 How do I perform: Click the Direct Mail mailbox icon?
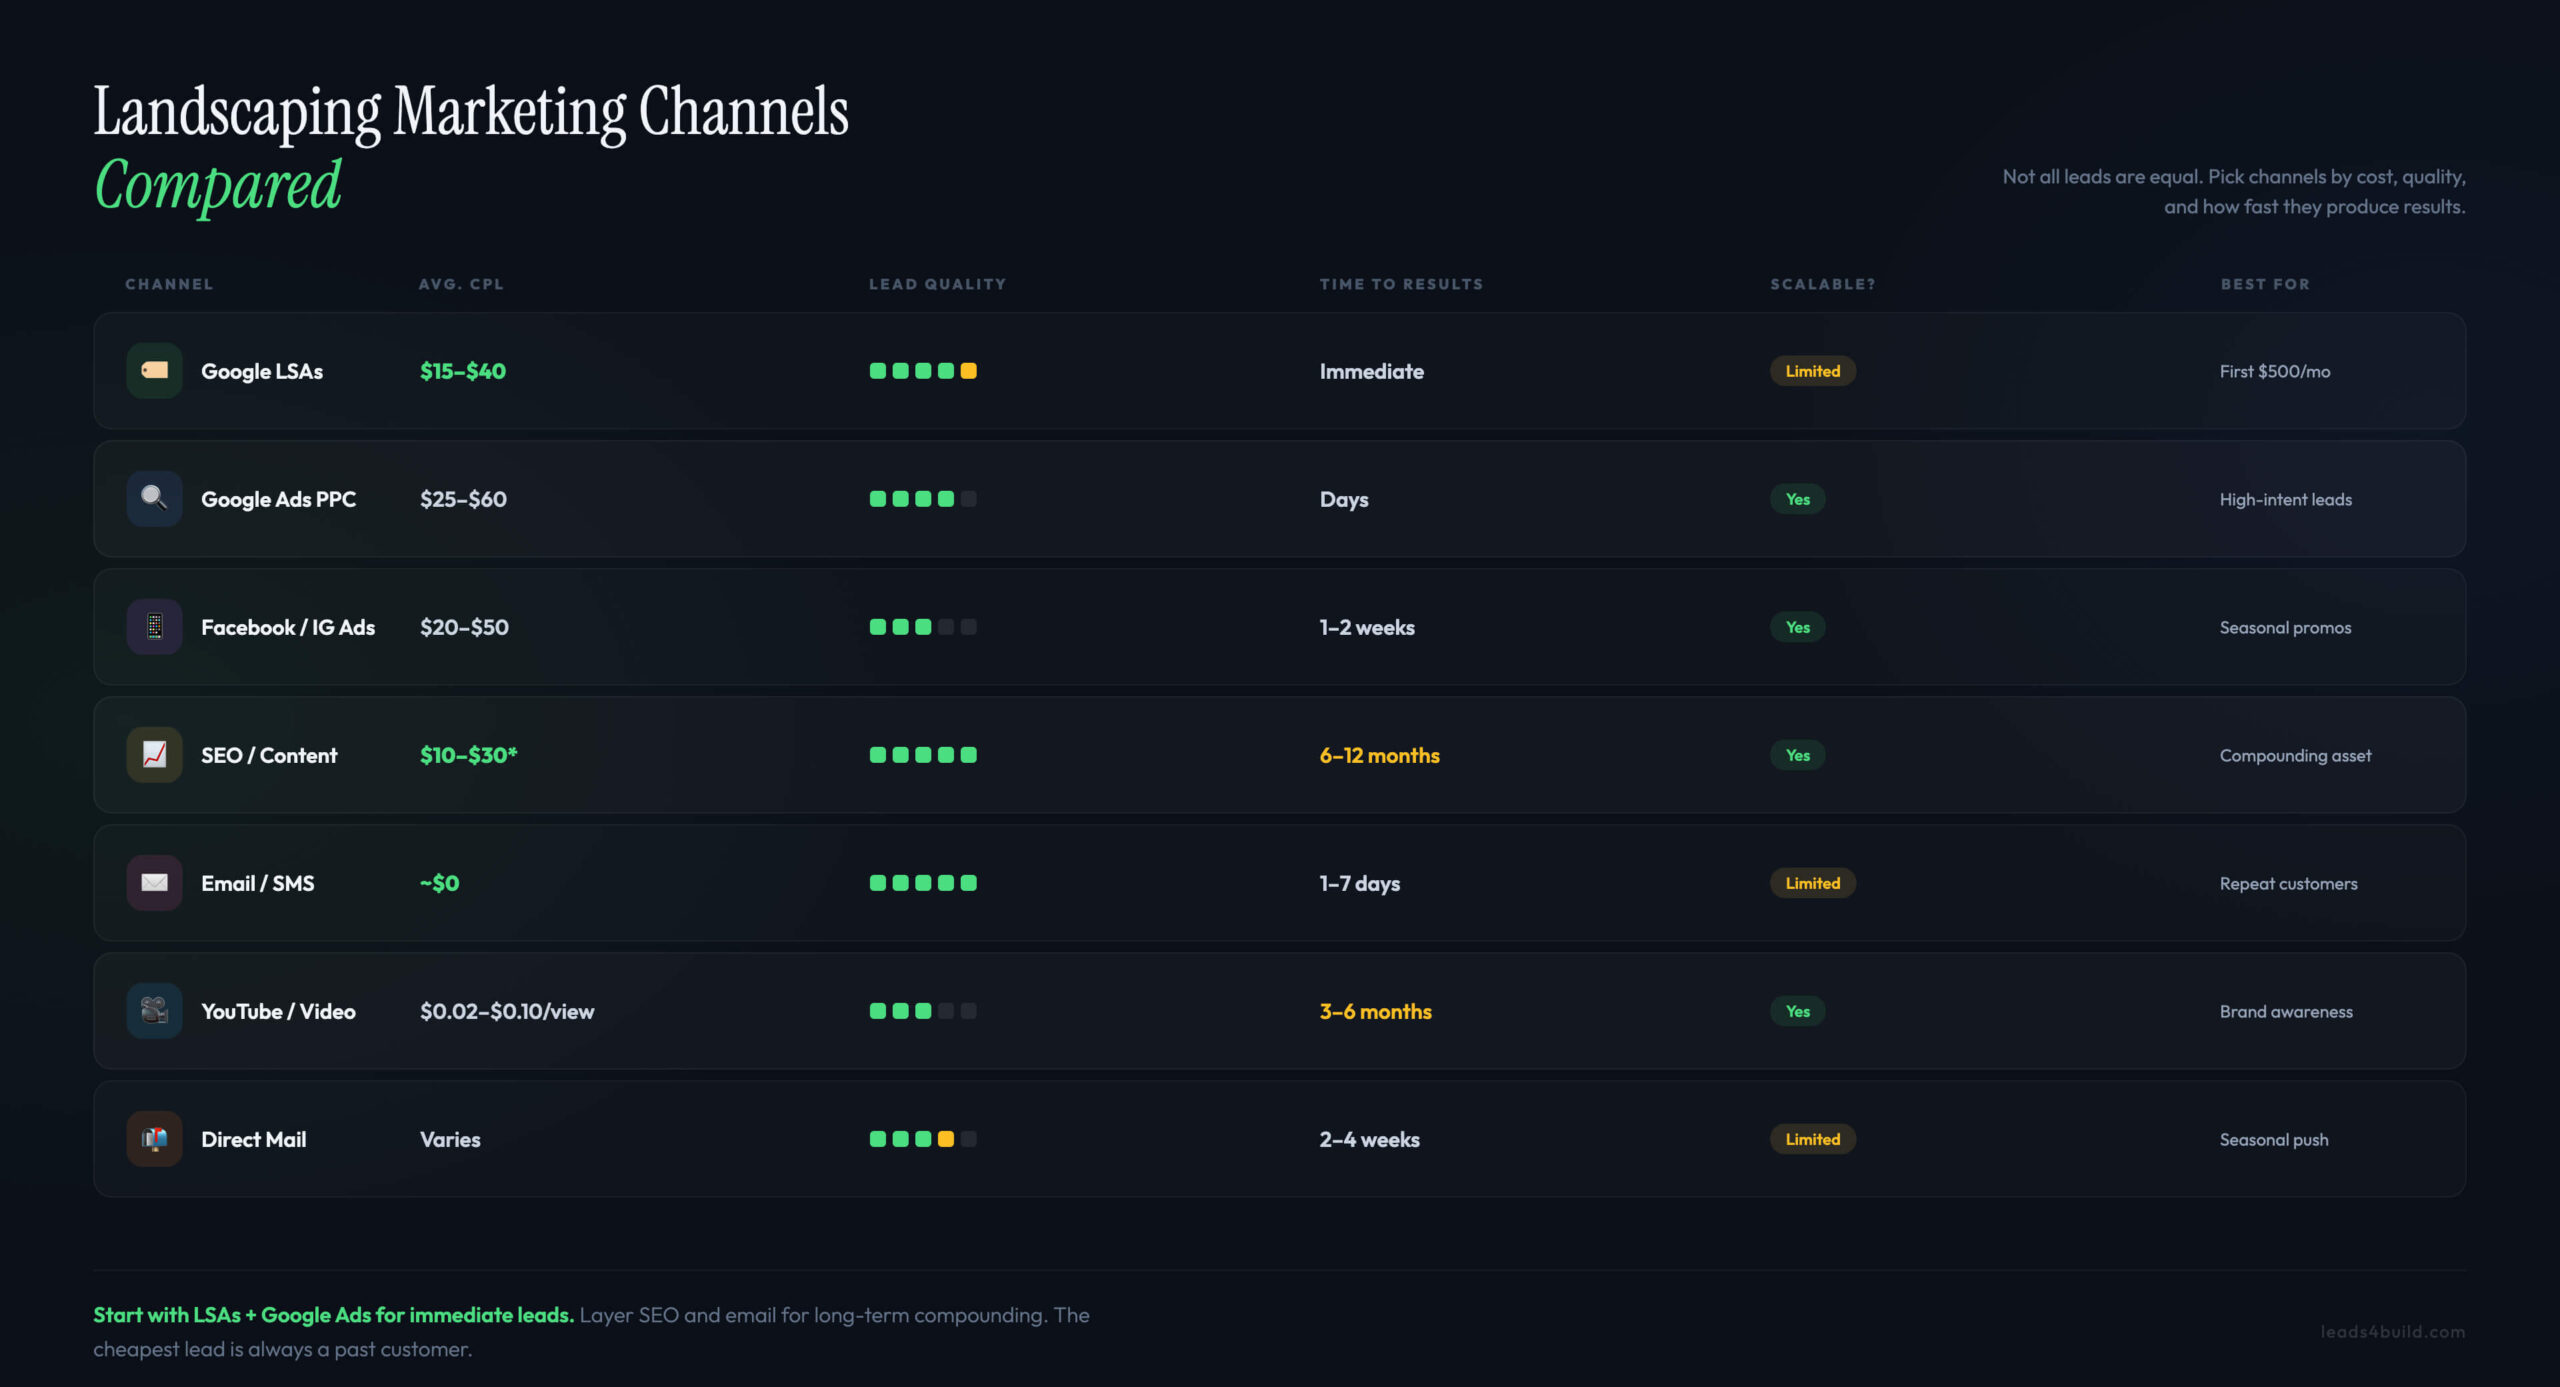click(x=154, y=1139)
